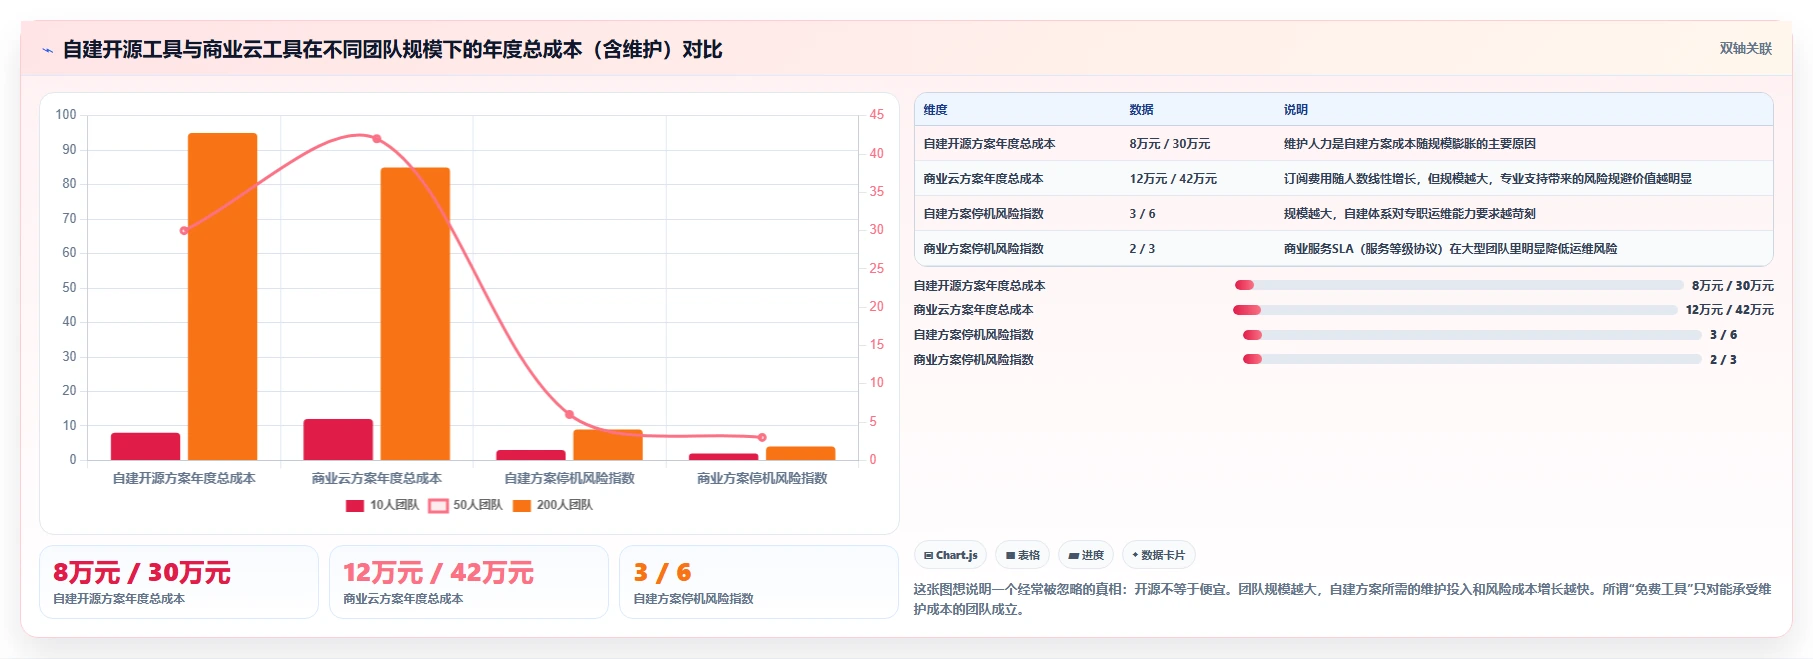Image resolution: width=1813 pixels, height=659 pixels.
Task: Click the line point above 自建开源方案年度总成本
Action: point(184,231)
